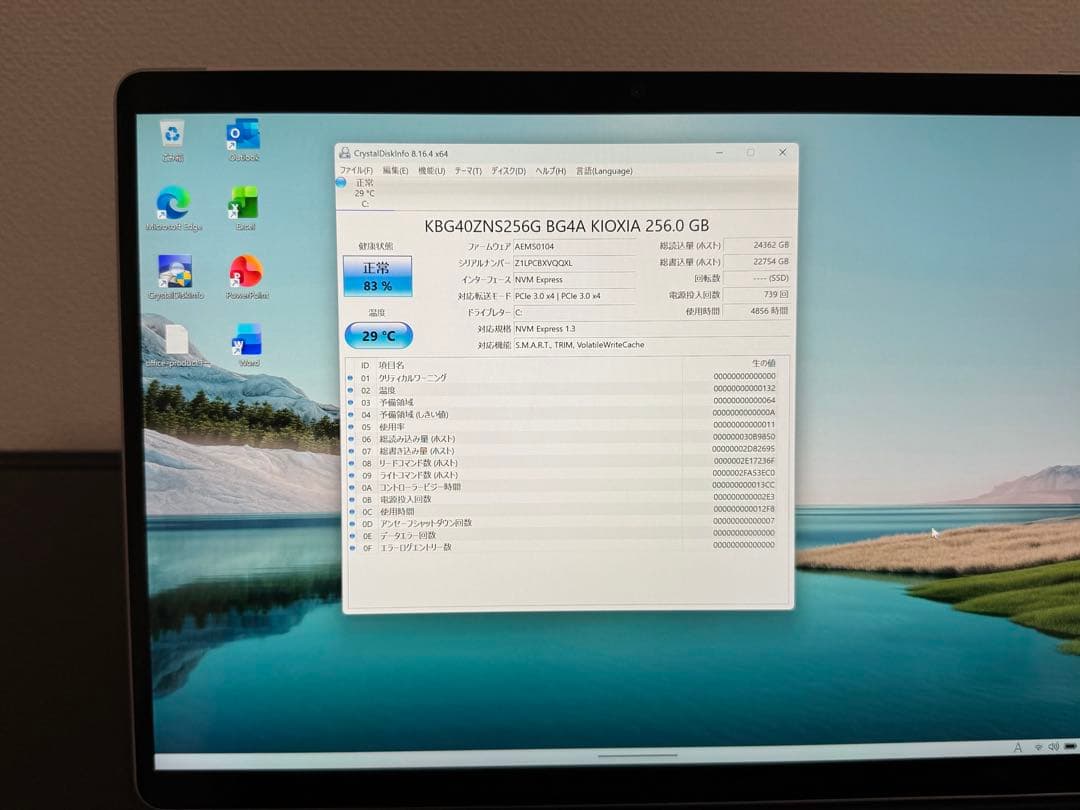This screenshot has height=810, width=1080.
Task: Click the 29 °C temperature button
Action: (x=379, y=335)
